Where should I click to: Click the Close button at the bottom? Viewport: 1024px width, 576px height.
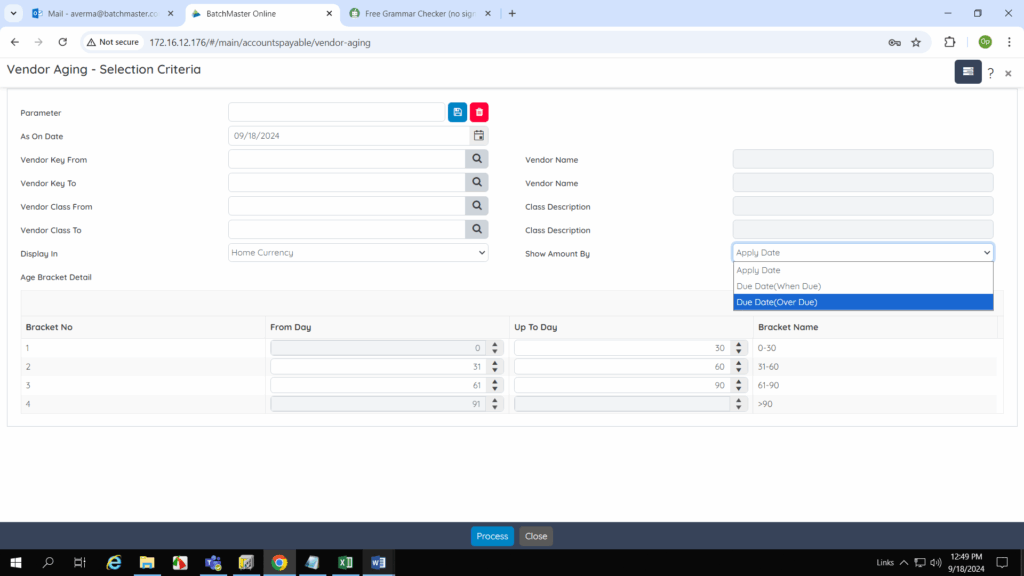pyautogui.click(x=536, y=536)
